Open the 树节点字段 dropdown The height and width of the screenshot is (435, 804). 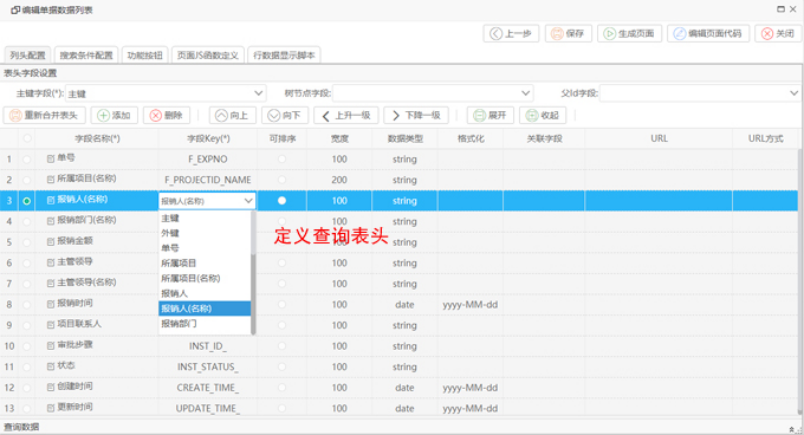coord(526,93)
